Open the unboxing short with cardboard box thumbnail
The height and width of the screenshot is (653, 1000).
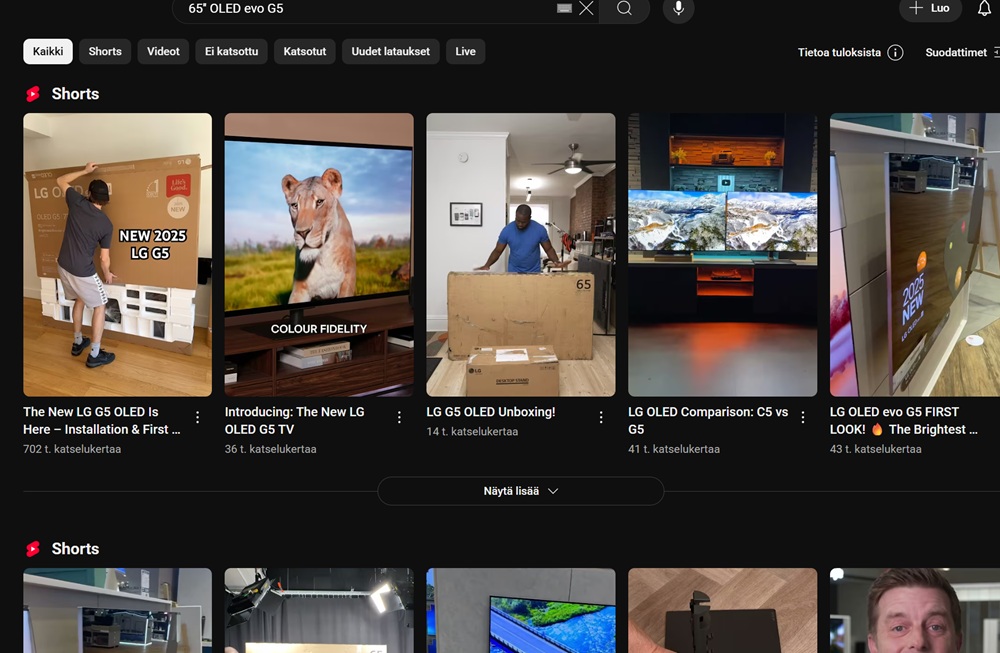pyautogui.click(x=521, y=254)
